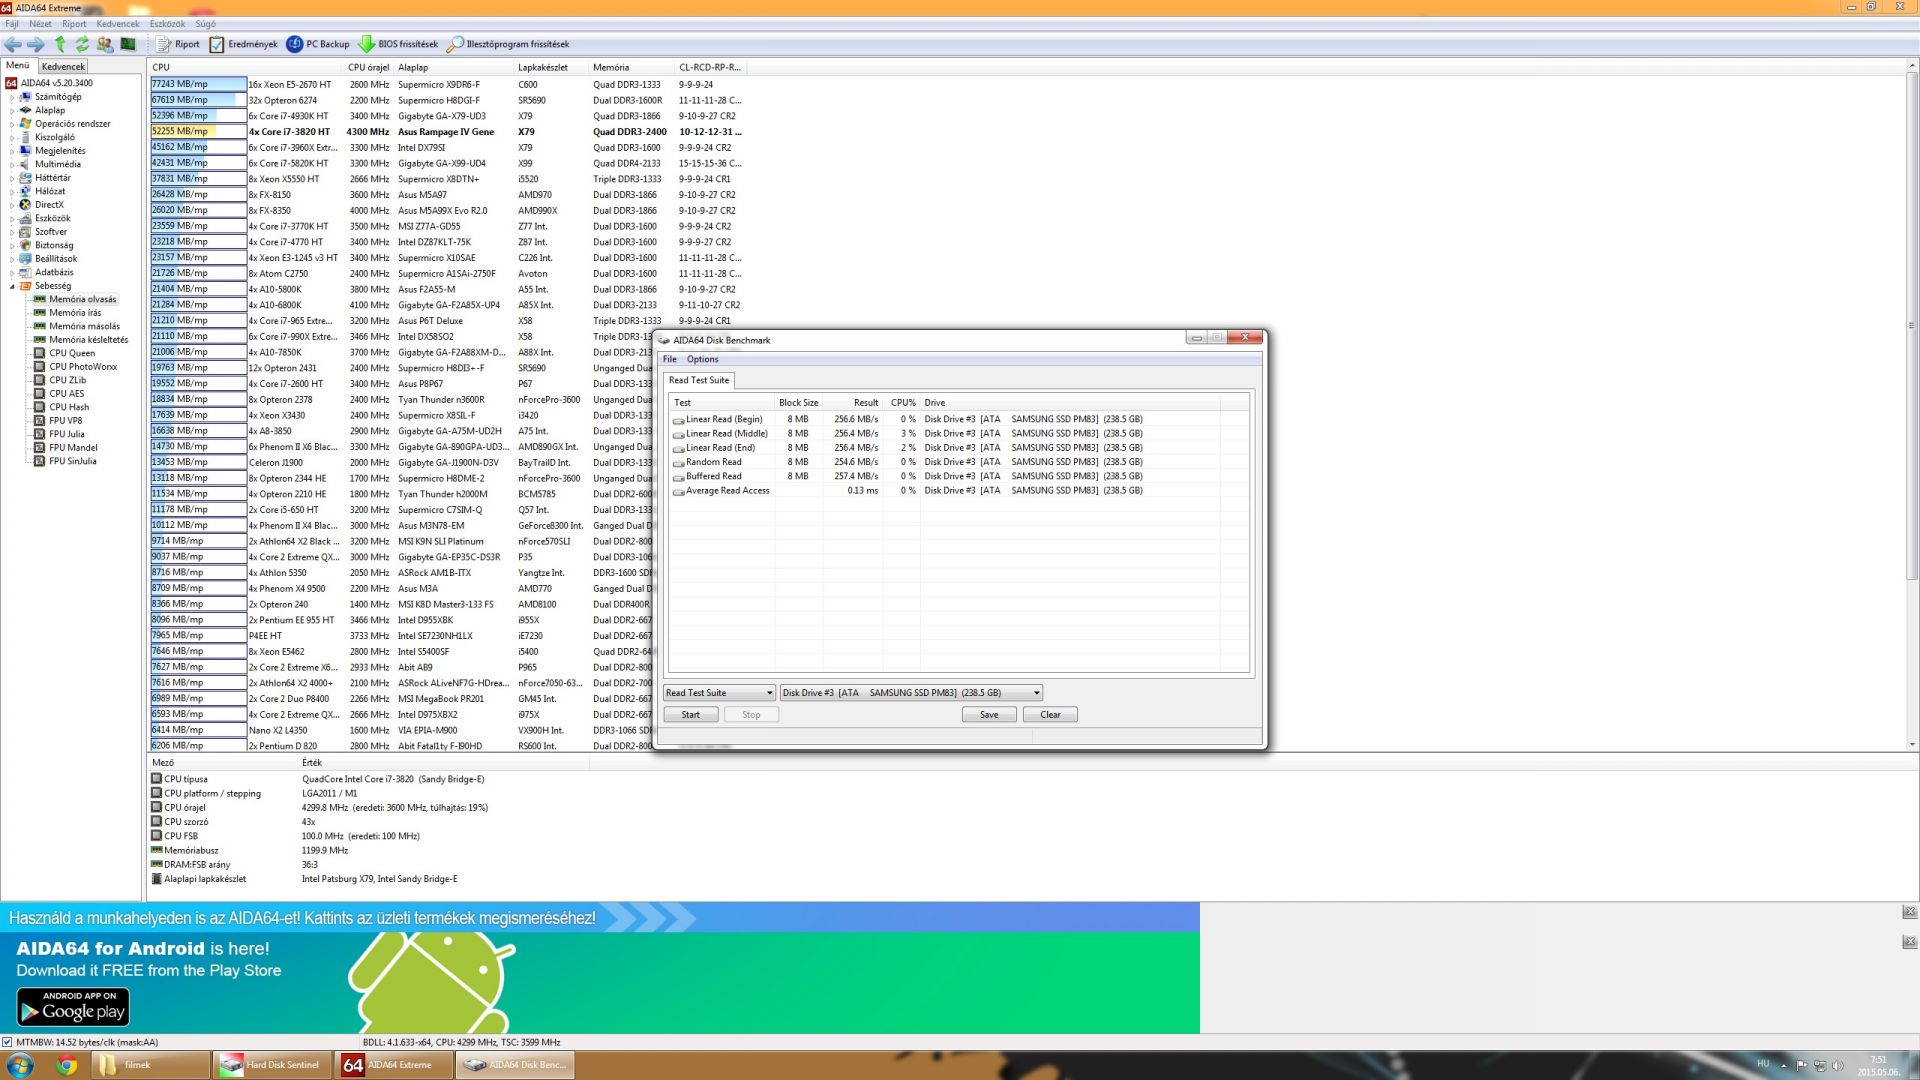Click the BIOS frissítések download icon
Viewport: 1920px width, 1080px height.
click(x=367, y=44)
